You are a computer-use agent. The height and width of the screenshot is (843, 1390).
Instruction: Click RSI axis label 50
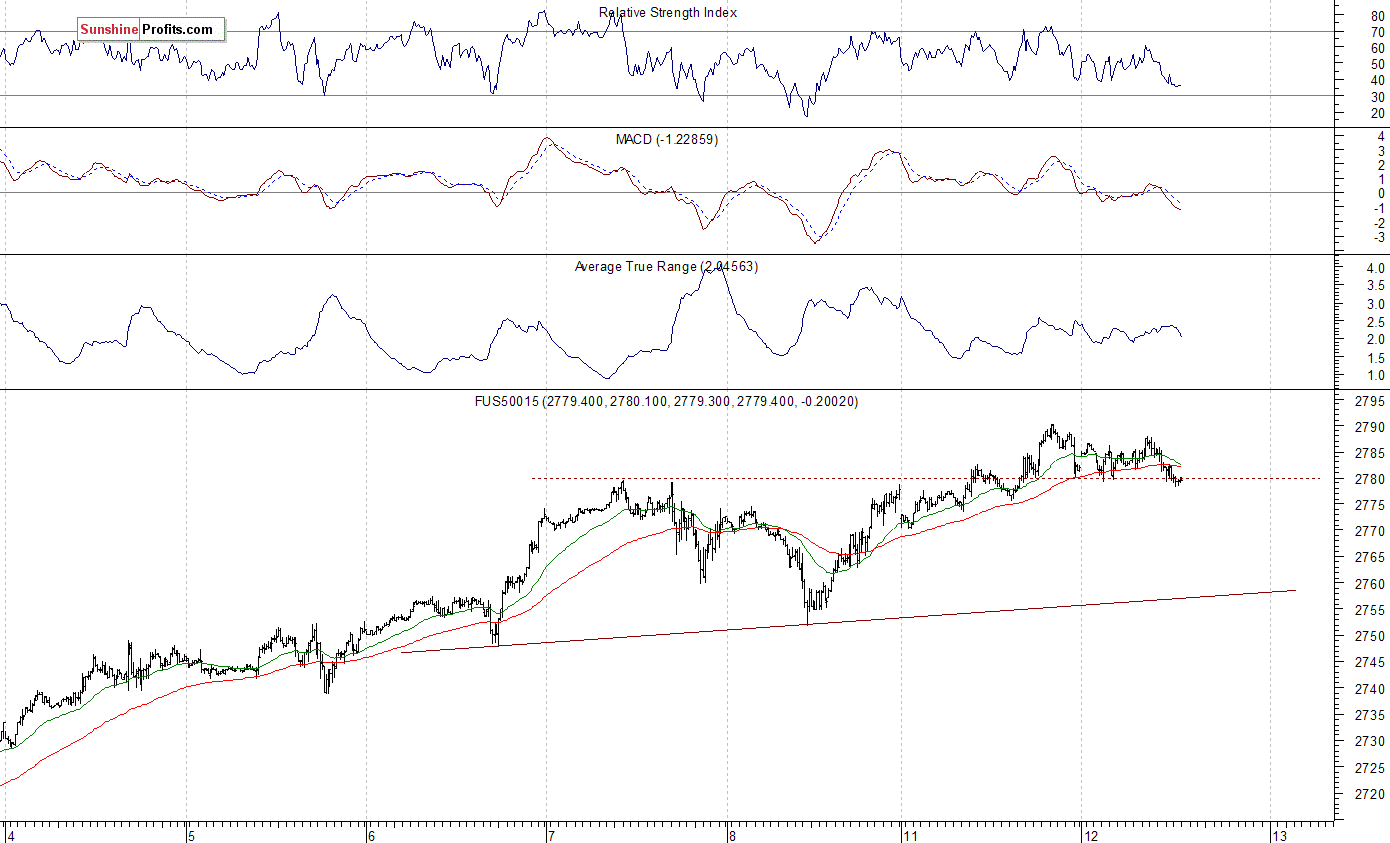(x=1377, y=64)
